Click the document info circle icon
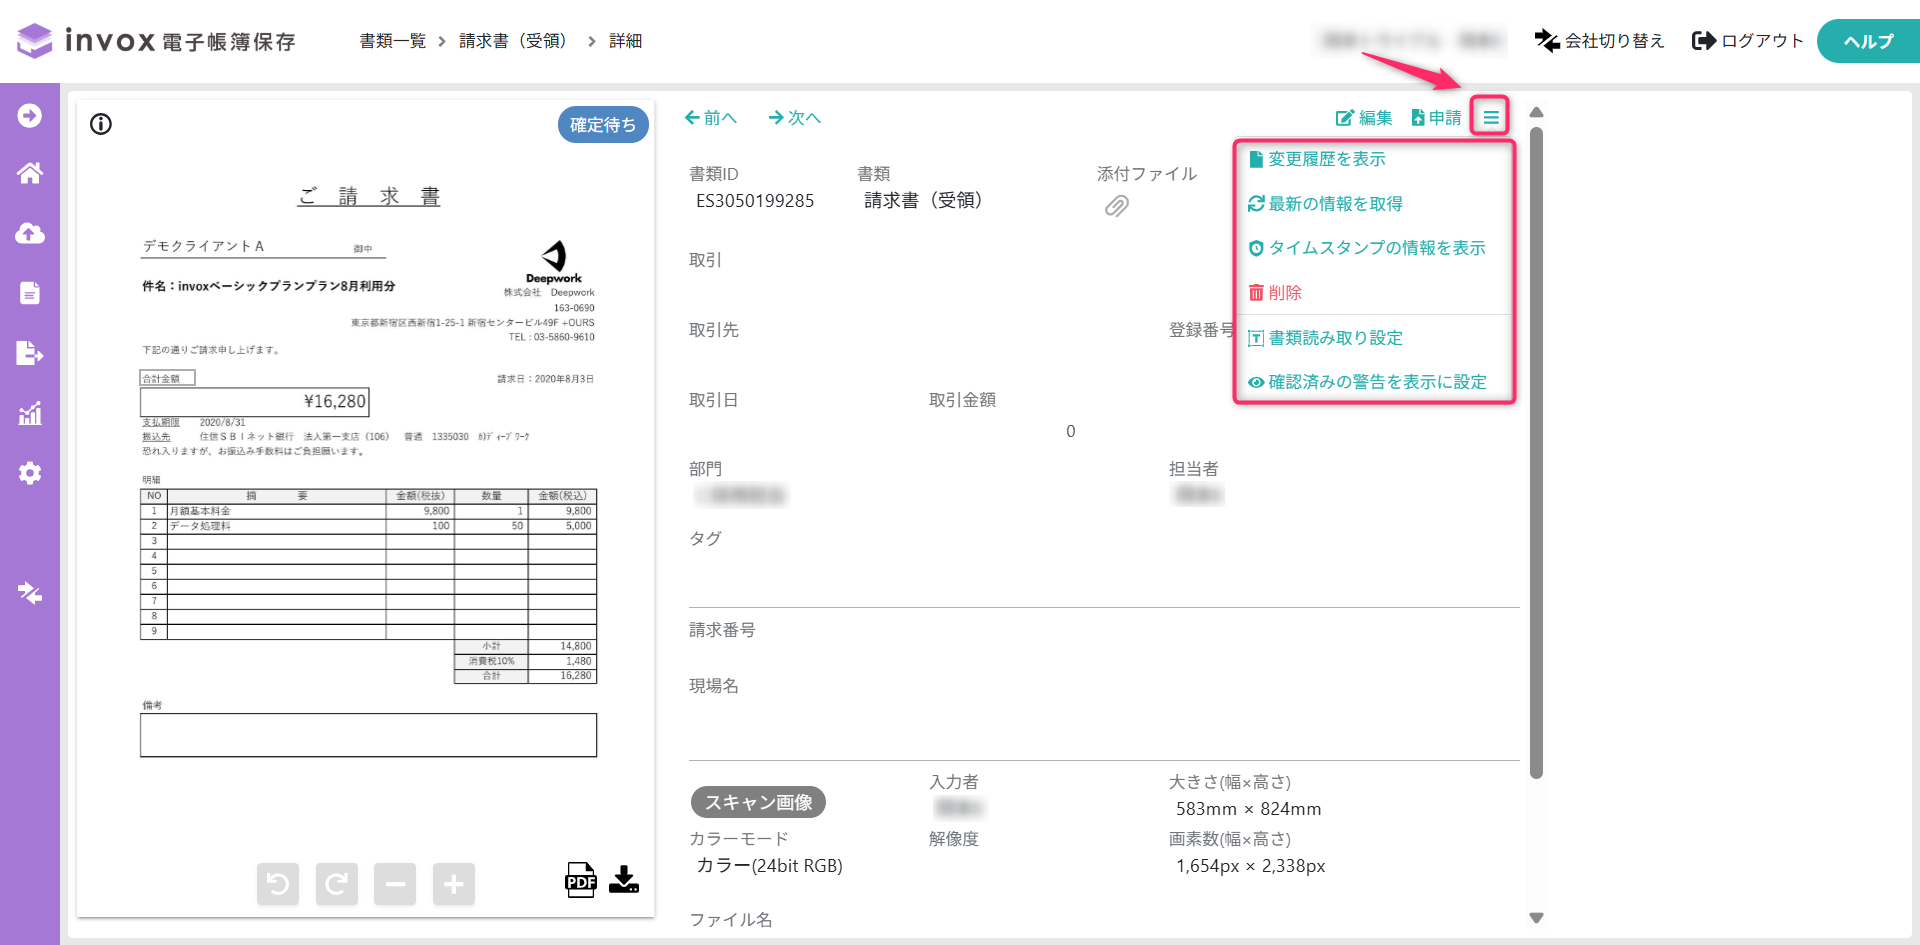Image resolution: width=1920 pixels, height=945 pixels. 101,124
